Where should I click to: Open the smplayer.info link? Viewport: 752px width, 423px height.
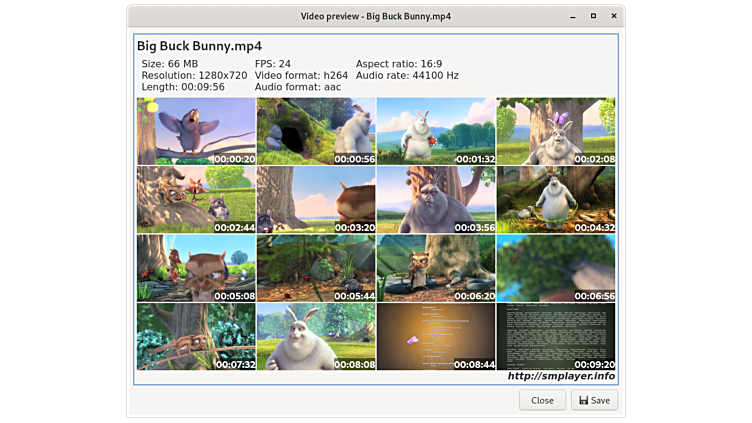point(561,377)
